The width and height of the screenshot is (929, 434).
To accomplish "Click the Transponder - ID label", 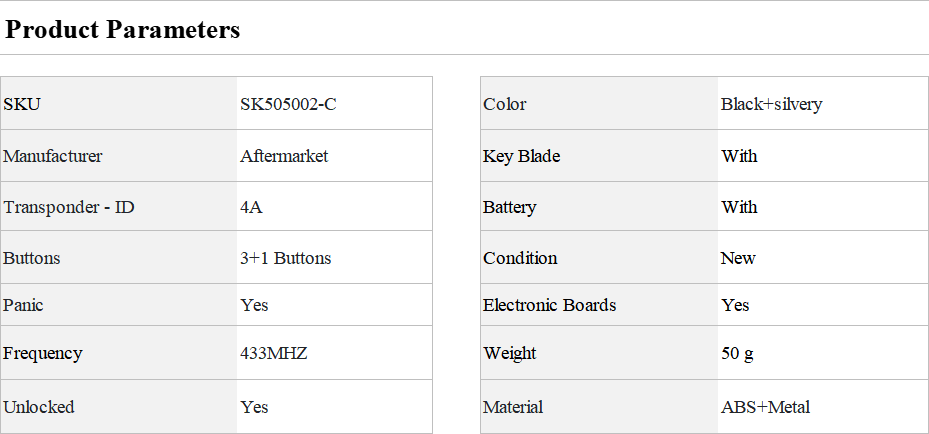I will point(69,208).
